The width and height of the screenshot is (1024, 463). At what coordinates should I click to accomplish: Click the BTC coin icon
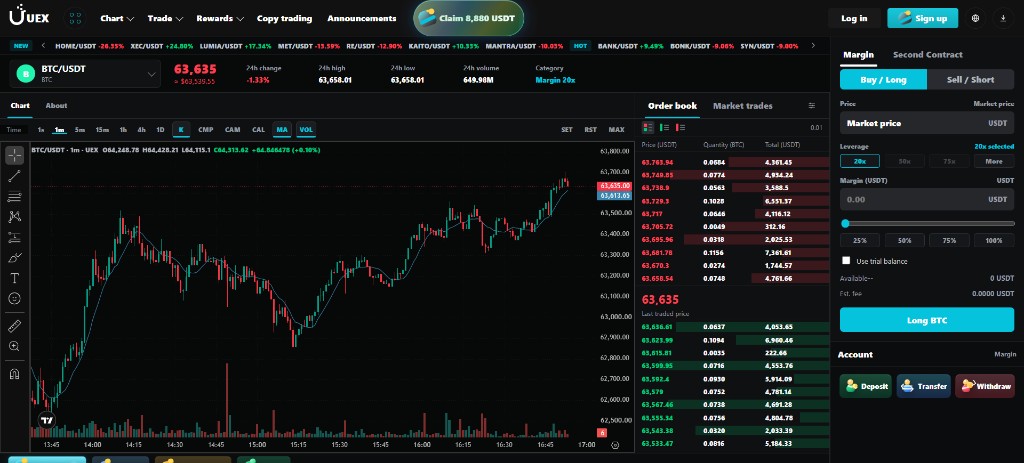click(x=26, y=74)
